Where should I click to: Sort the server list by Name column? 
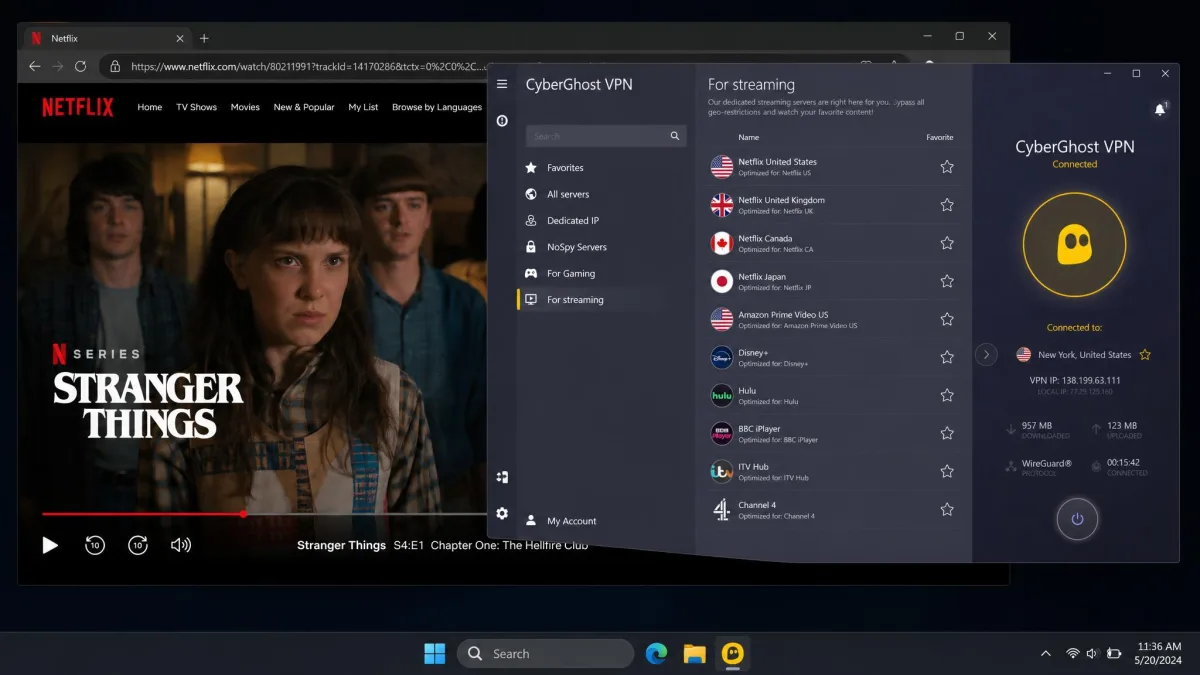[748, 137]
